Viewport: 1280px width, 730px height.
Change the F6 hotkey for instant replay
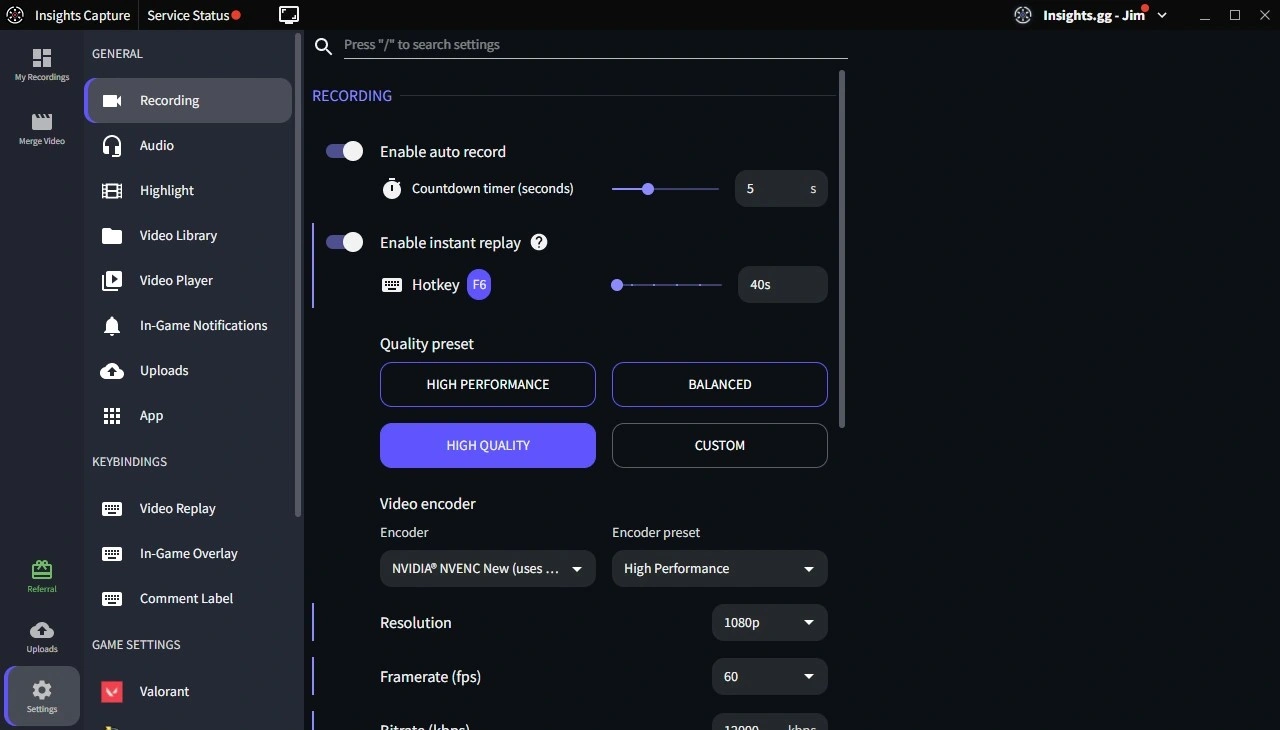[479, 285]
